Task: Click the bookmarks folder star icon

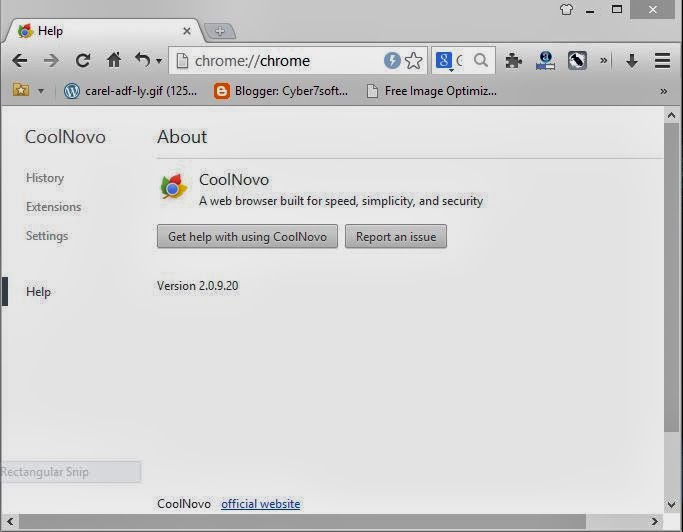Action: 20,90
